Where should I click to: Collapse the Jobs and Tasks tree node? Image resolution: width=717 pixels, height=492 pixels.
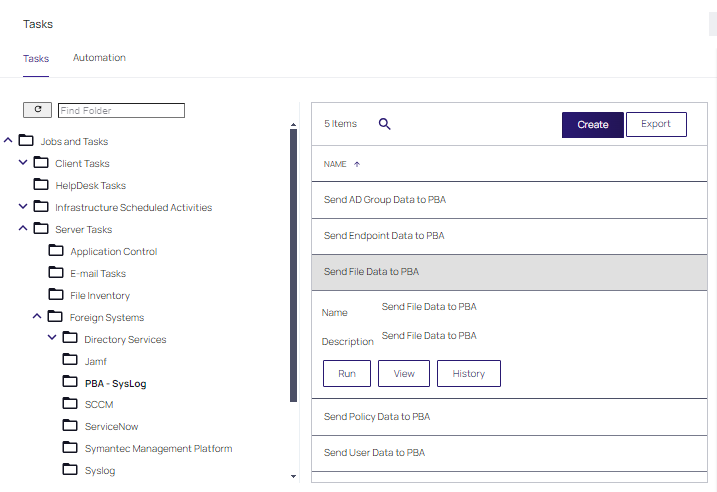pyautogui.click(x=9, y=141)
